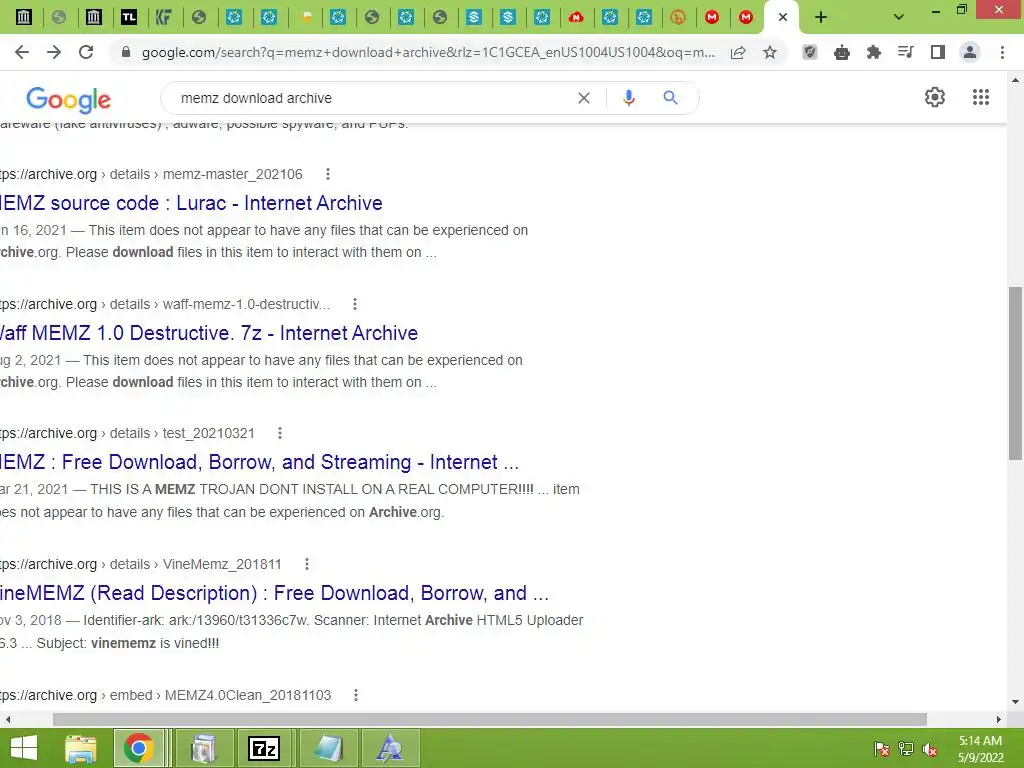
Task: Open MEMZ source code : Lurac result
Action: click(191, 203)
